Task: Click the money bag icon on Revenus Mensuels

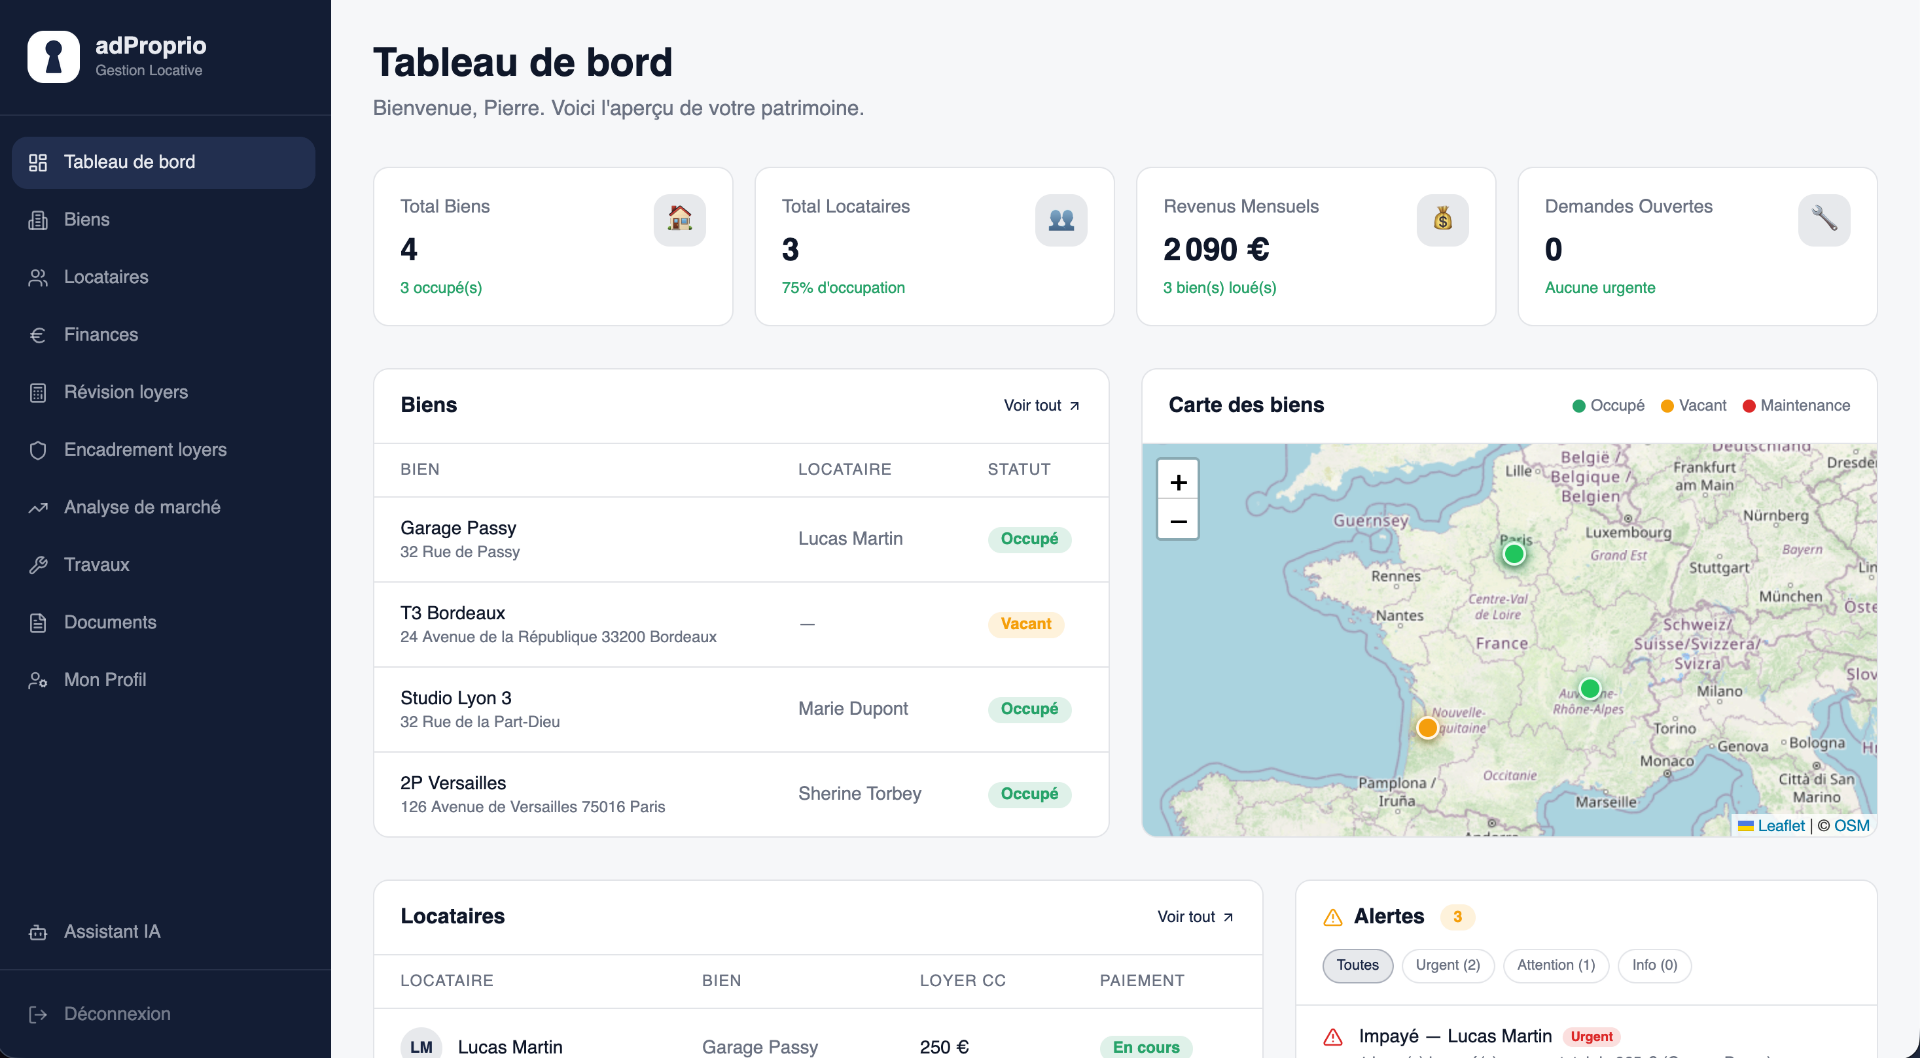Action: [1442, 219]
